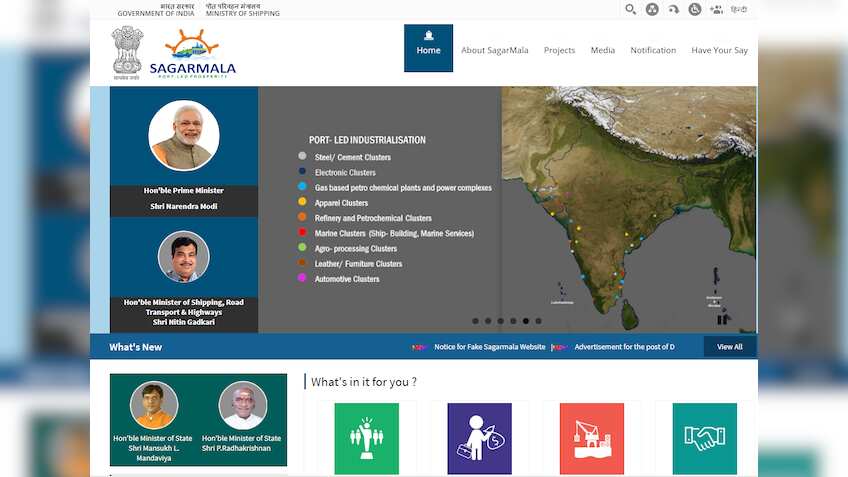Click the teal handshake tile icon

point(705,439)
